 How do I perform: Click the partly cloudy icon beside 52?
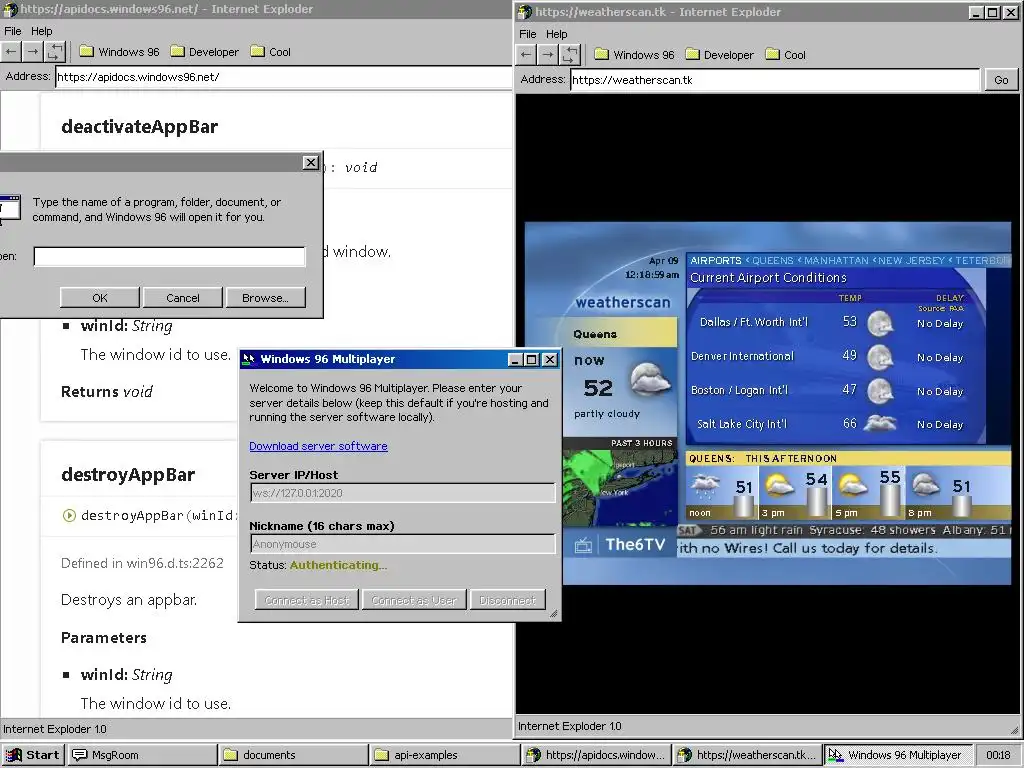(650, 379)
